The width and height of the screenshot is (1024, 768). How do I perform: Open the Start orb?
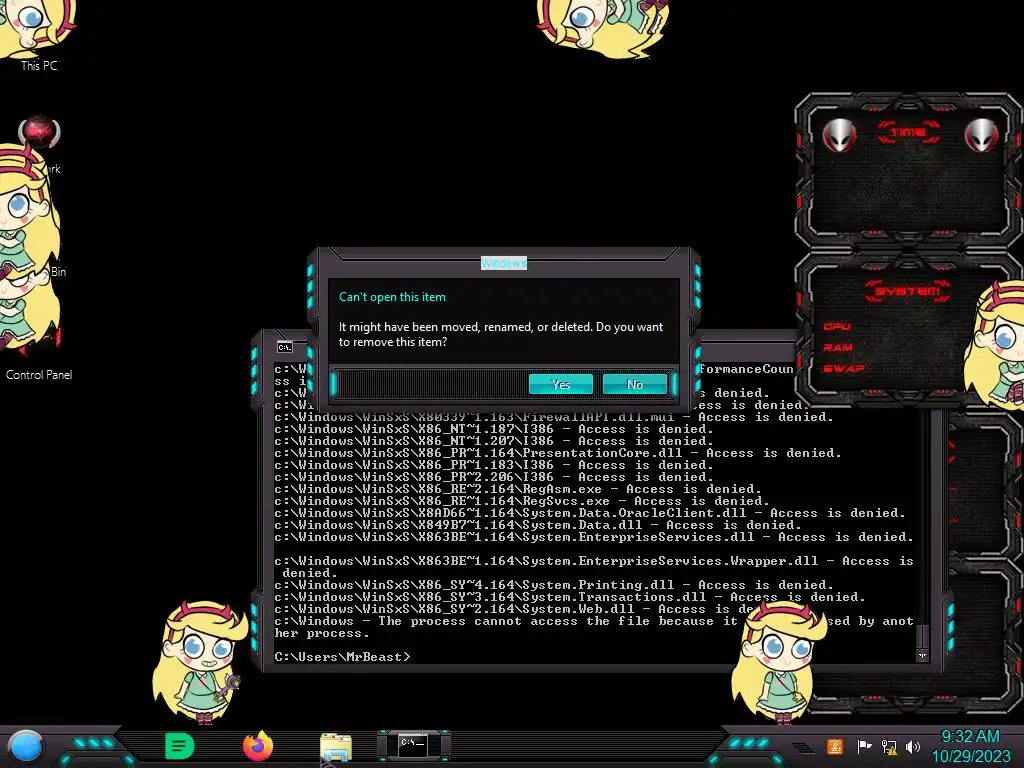[26, 747]
